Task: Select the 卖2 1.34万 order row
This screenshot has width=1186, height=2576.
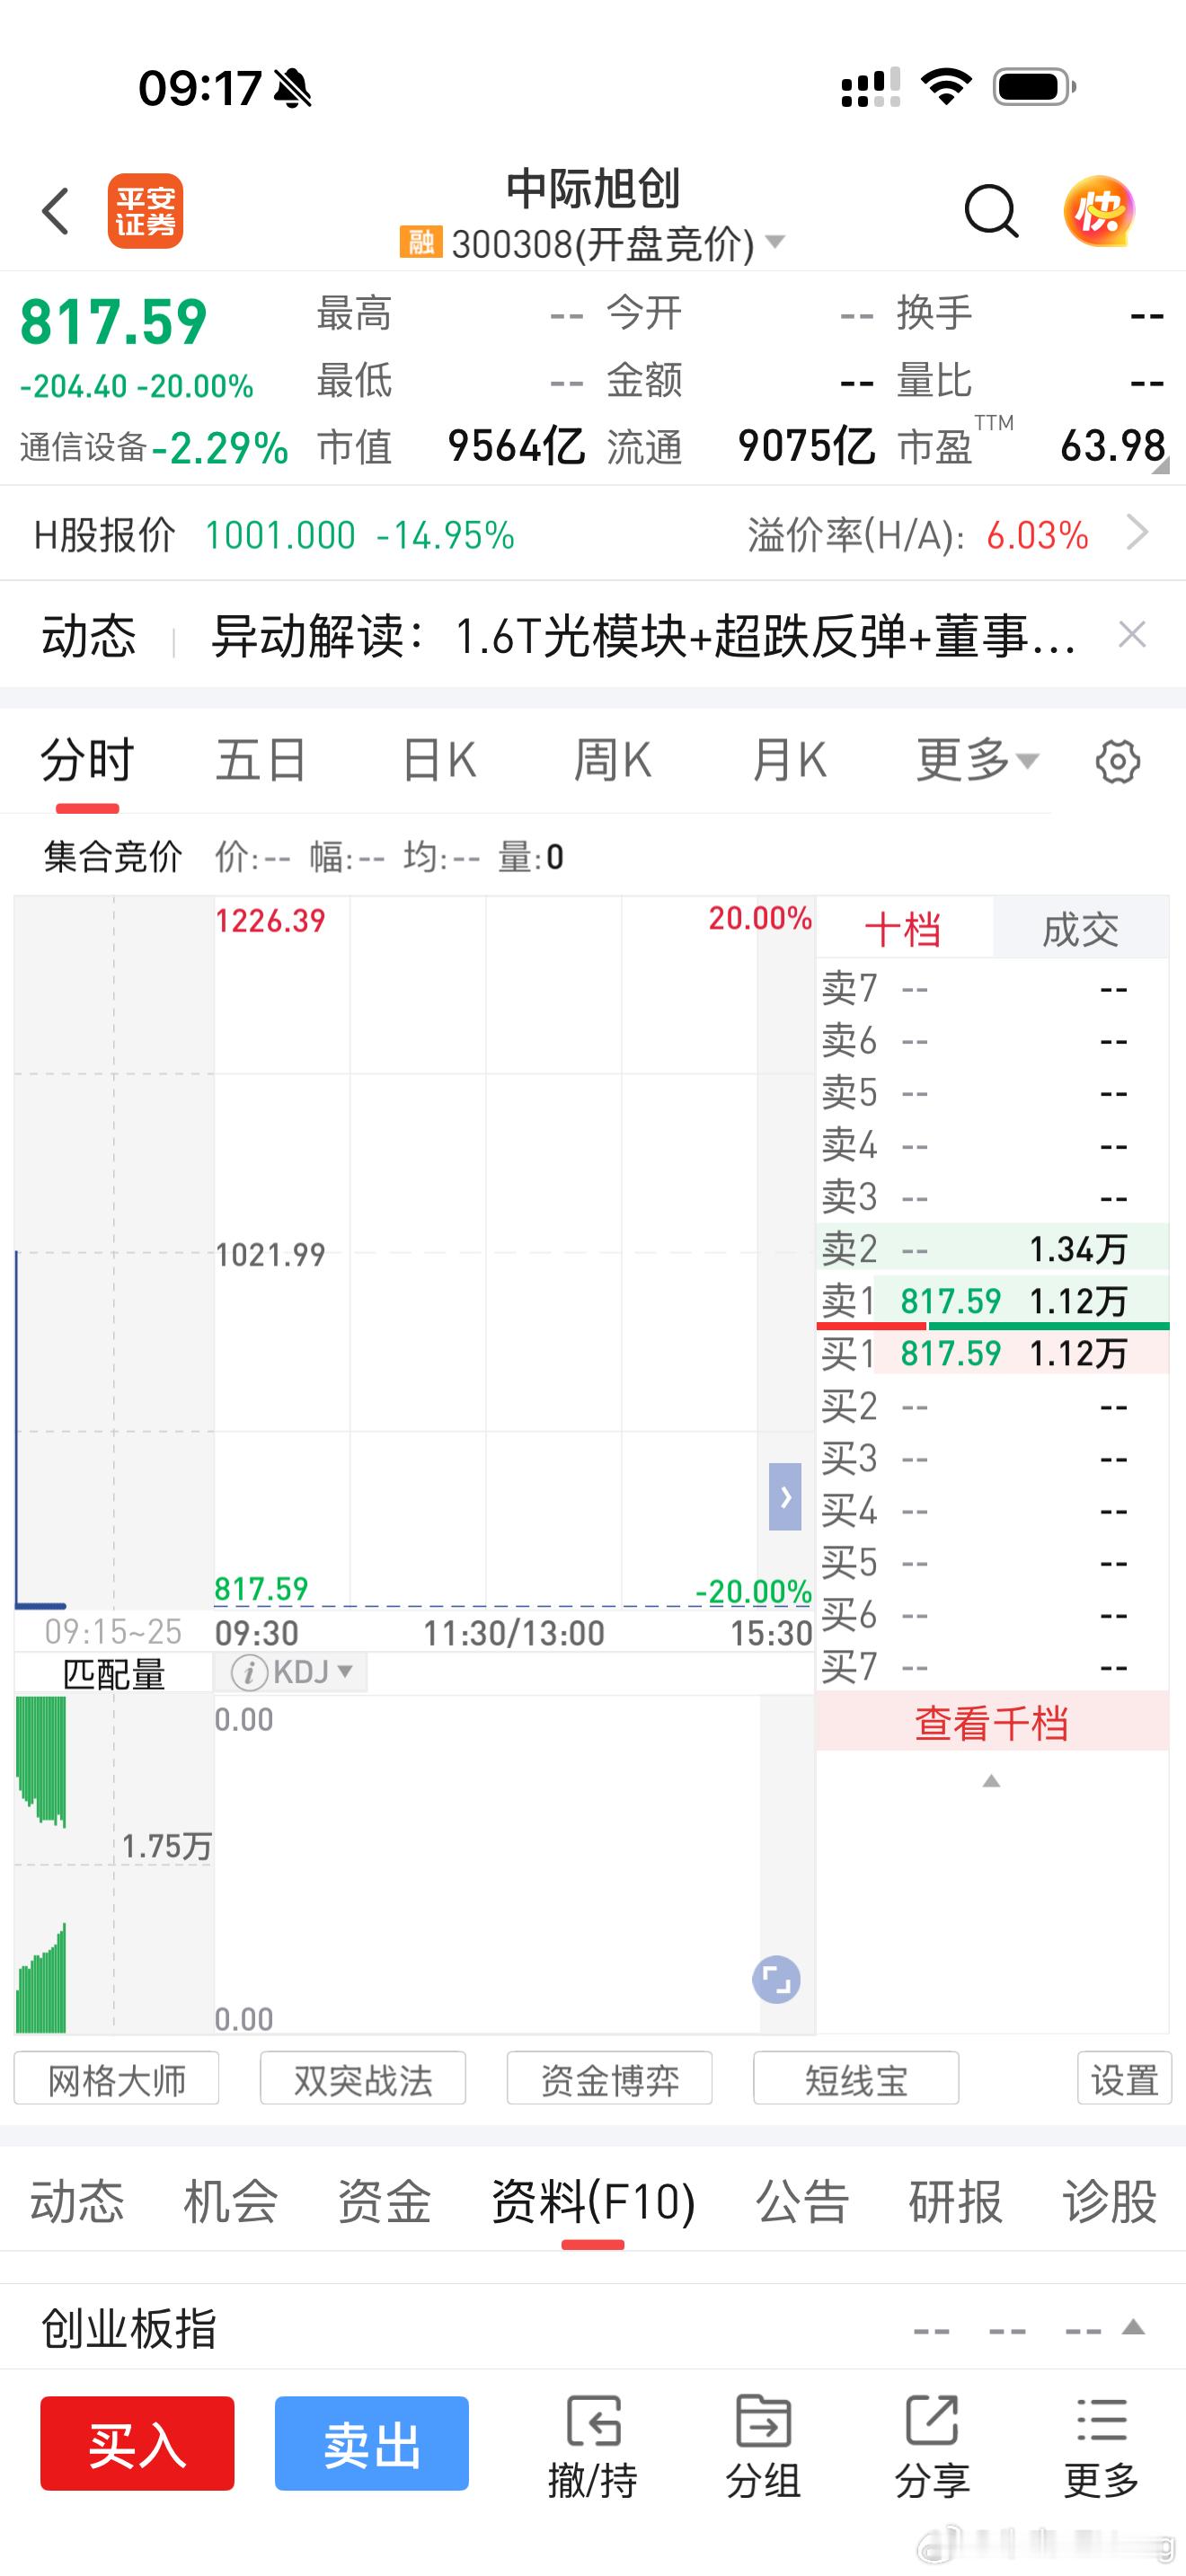Action: [x=993, y=1248]
